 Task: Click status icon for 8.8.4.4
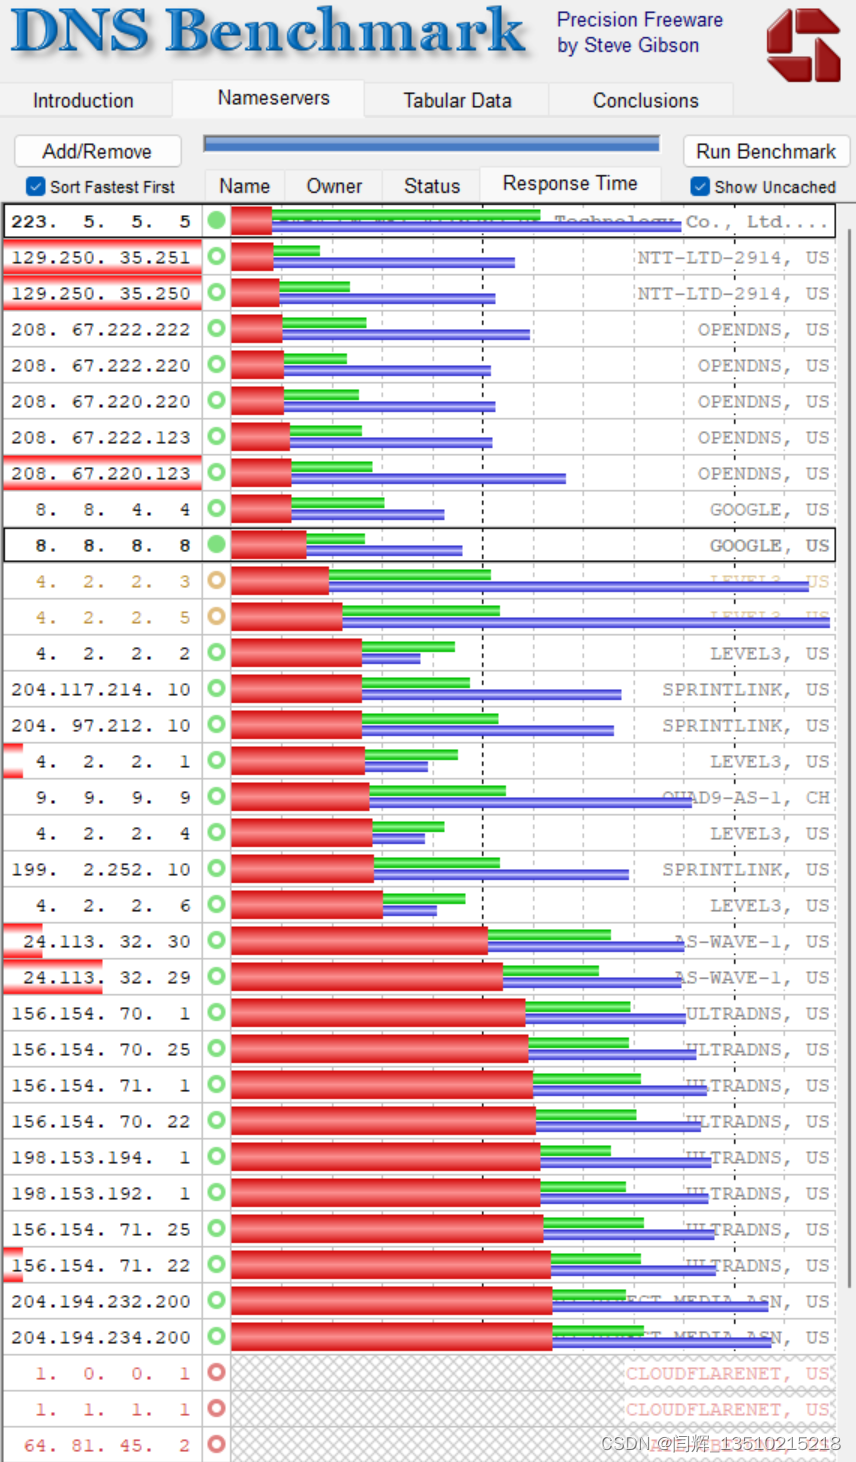click(x=216, y=508)
